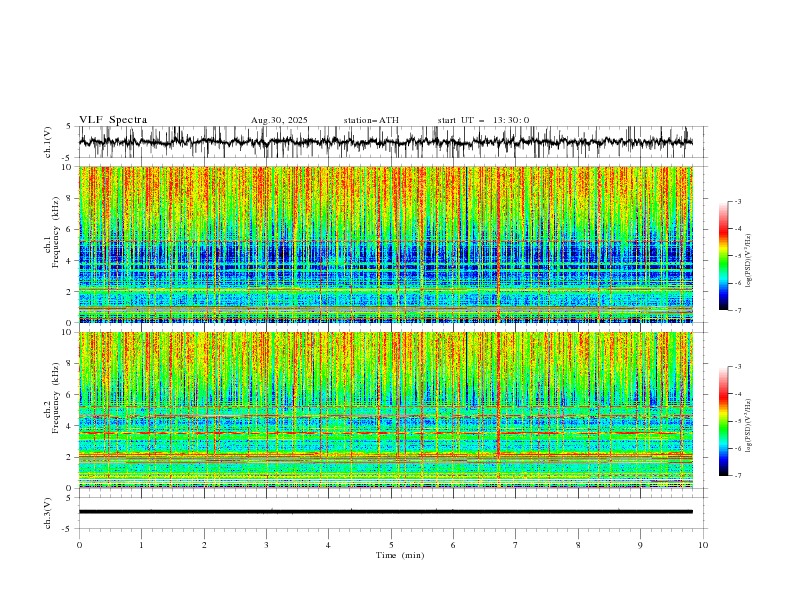Click the ch.1 spectrogram color scale bar
This screenshot has width=792, height=612.
tap(723, 256)
